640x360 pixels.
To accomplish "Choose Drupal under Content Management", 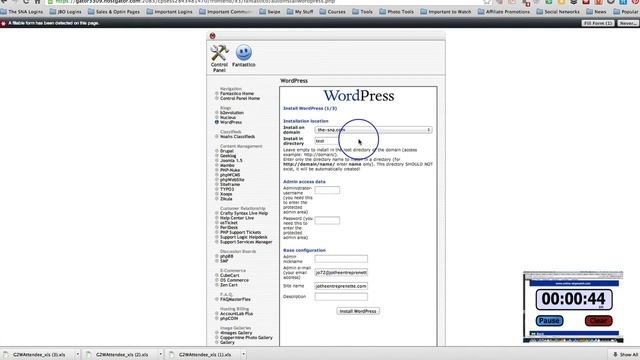I will coord(227,151).
